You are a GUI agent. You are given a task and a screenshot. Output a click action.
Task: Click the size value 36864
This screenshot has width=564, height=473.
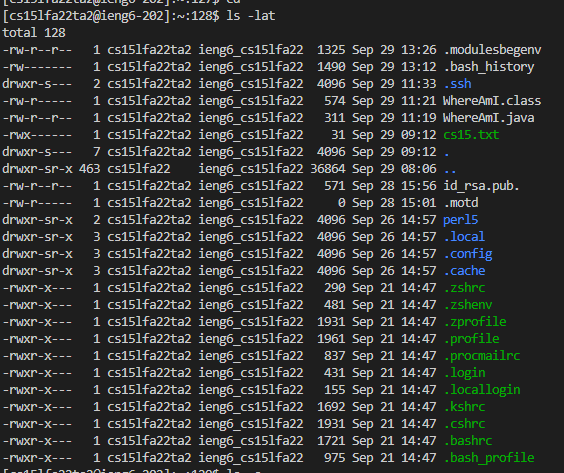tap(328, 169)
